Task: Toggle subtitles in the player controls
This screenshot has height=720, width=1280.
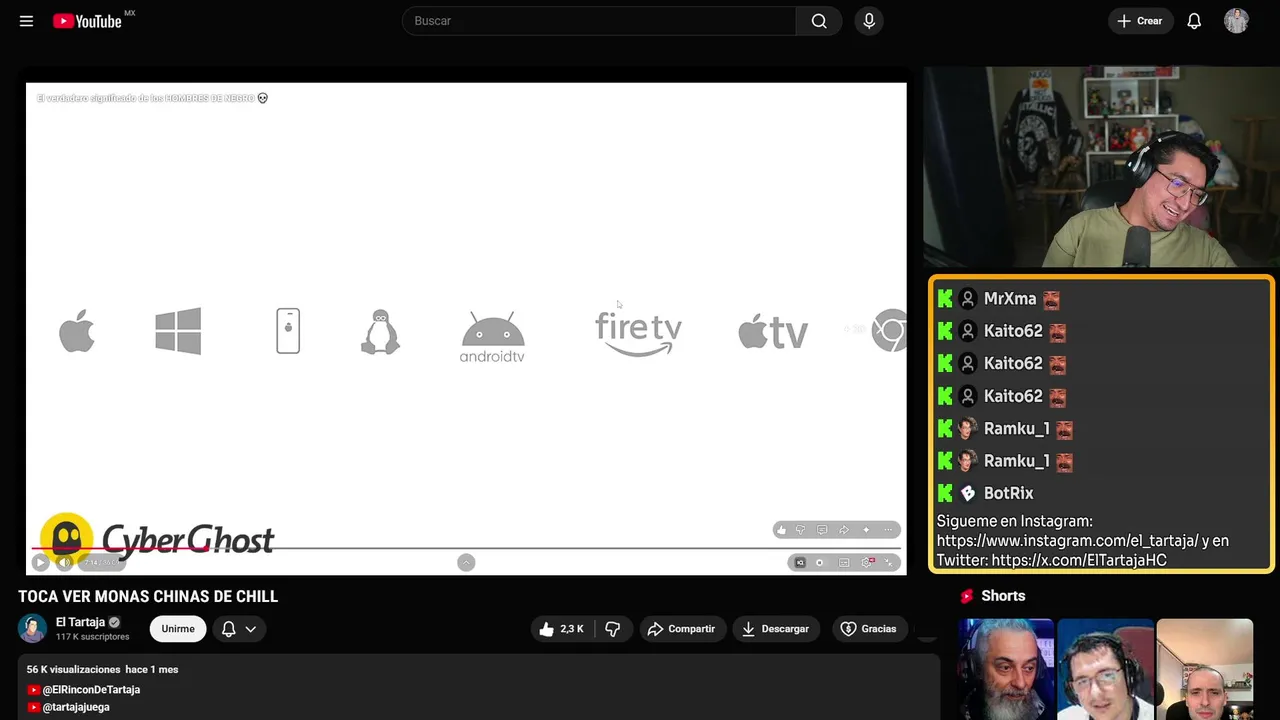Action: [x=844, y=563]
